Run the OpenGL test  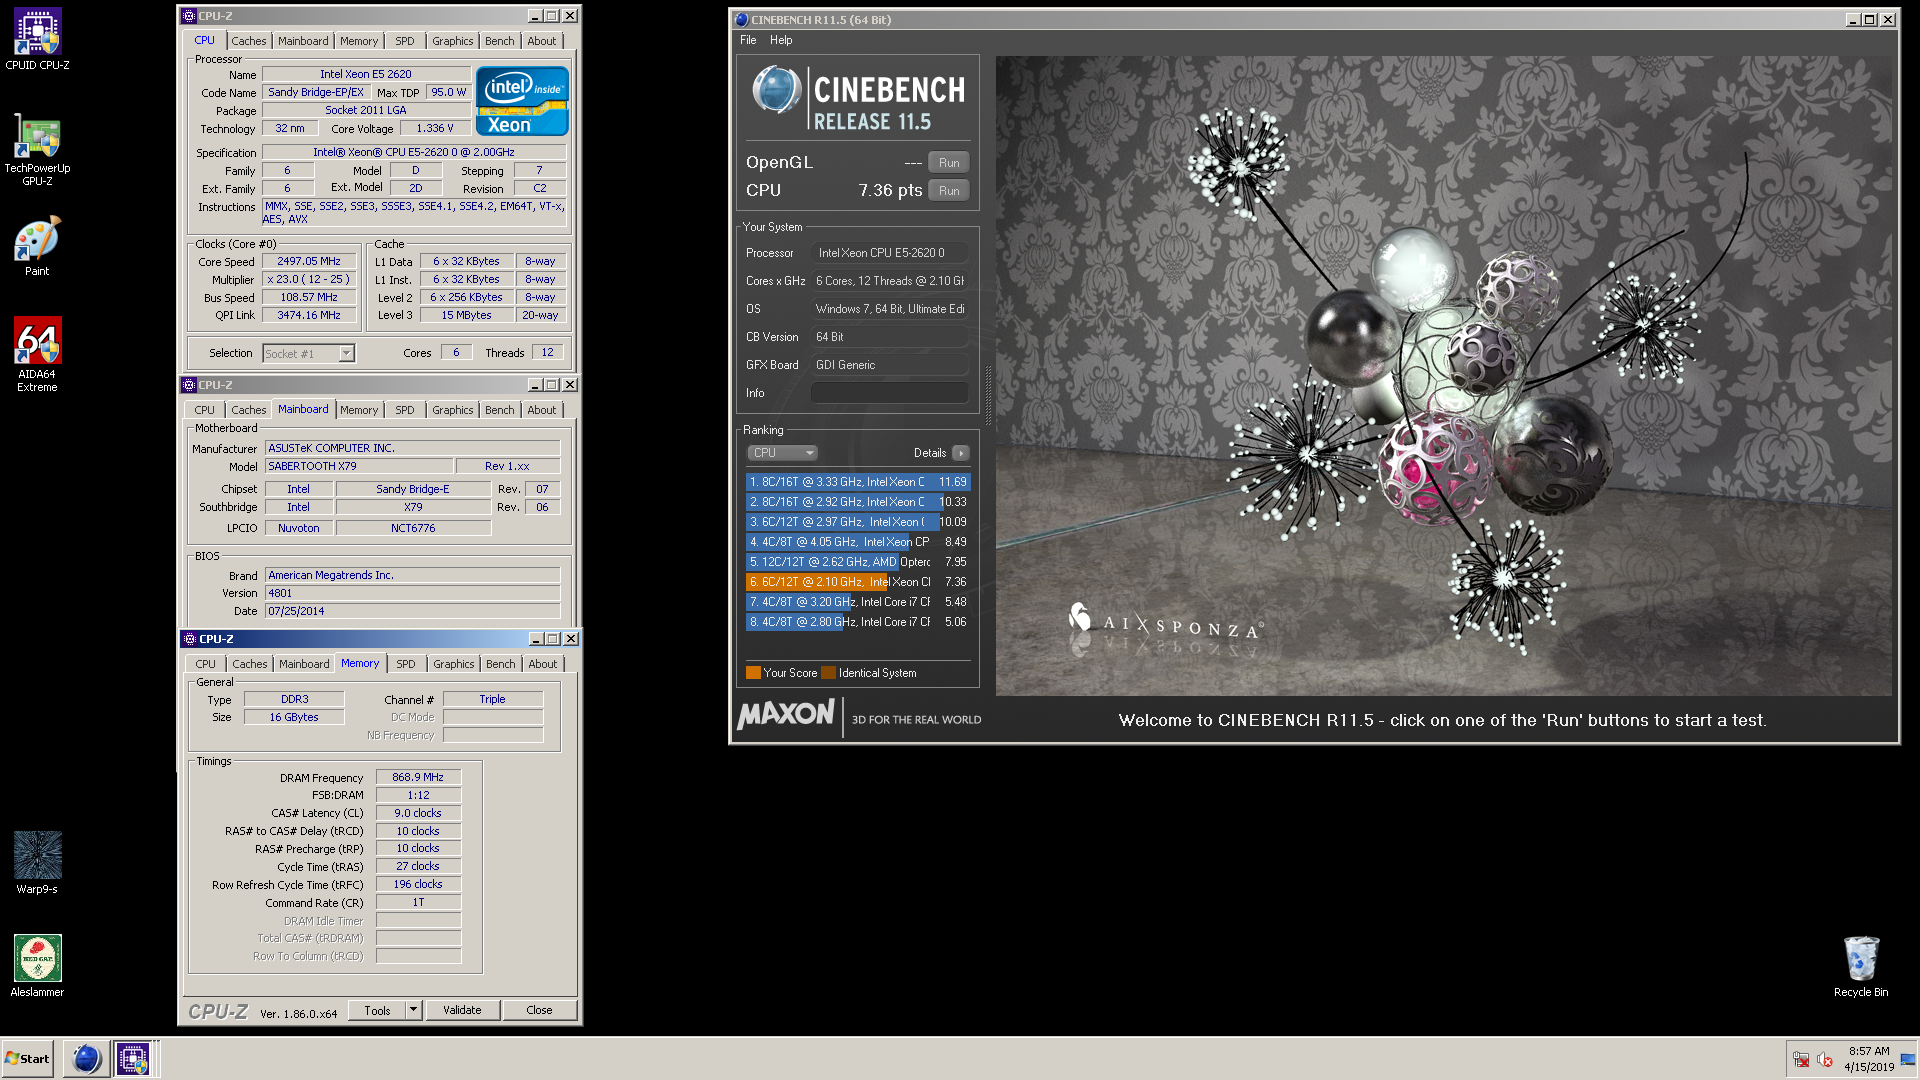point(949,163)
